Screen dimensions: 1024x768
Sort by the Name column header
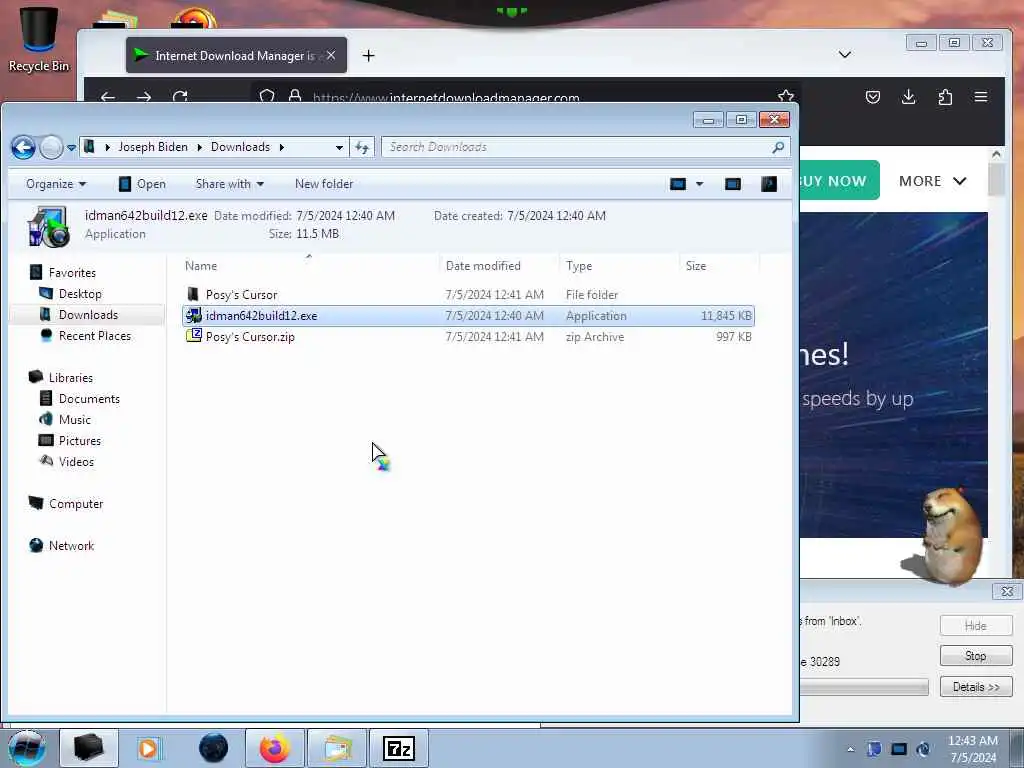tap(200, 266)
